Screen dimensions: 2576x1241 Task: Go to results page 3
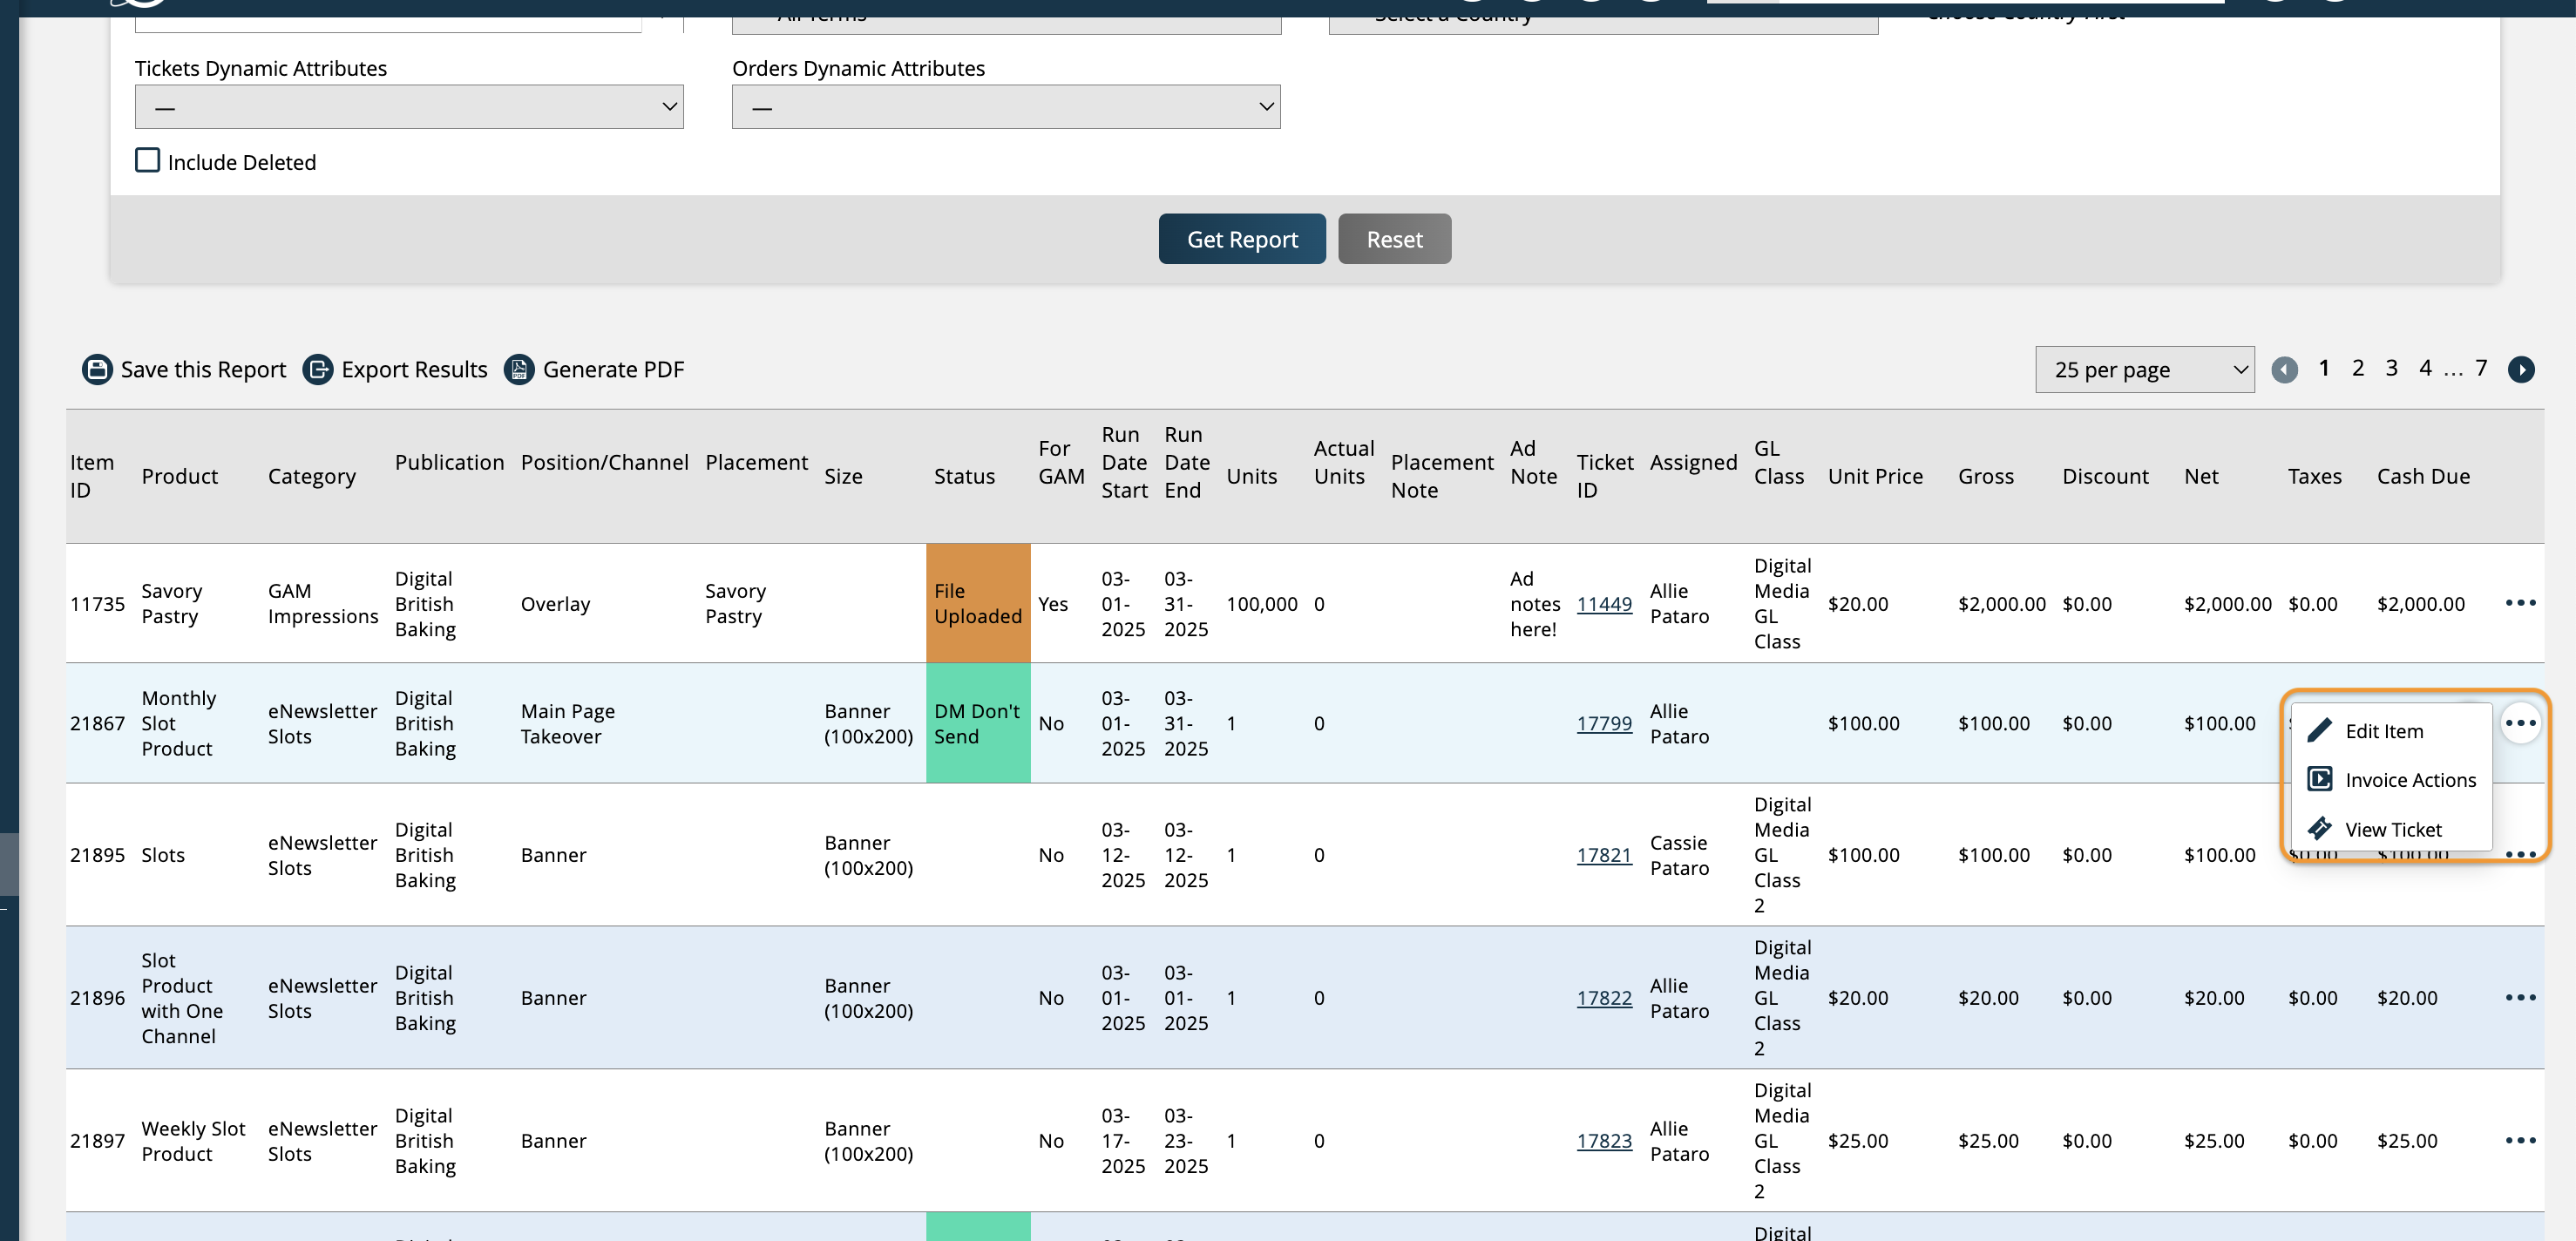tap(2391, 368)
